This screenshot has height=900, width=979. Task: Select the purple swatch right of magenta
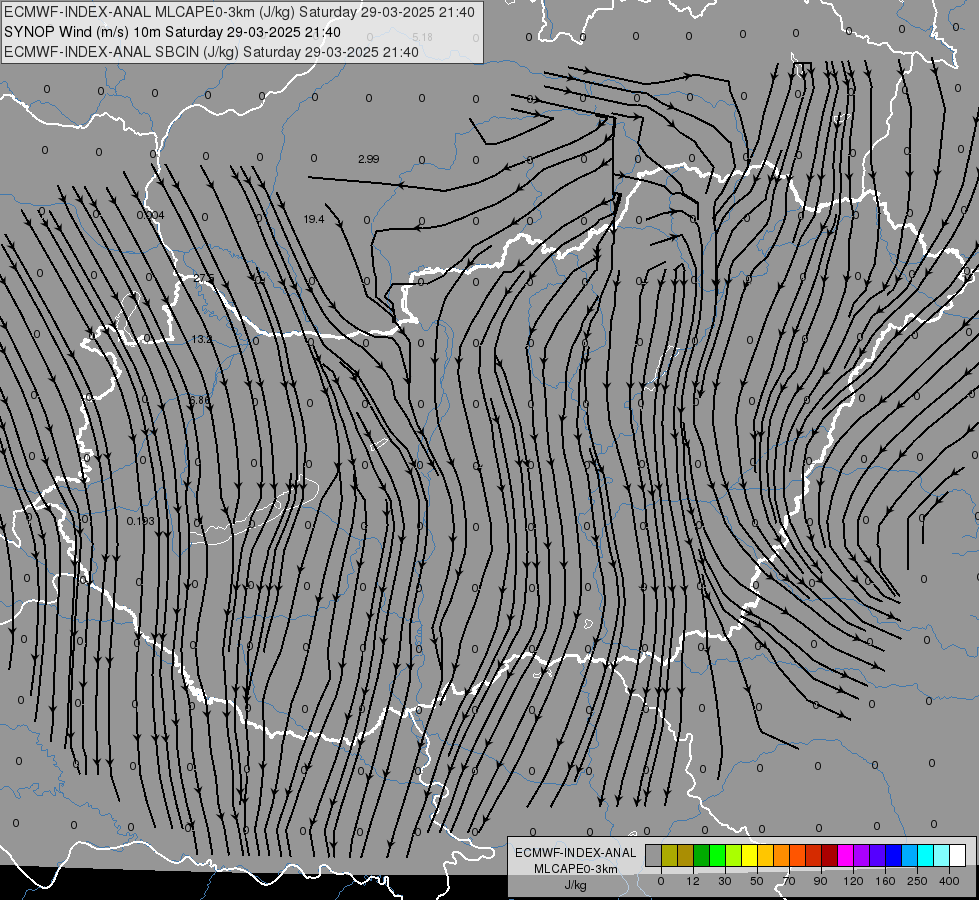(x=862, y=855)
